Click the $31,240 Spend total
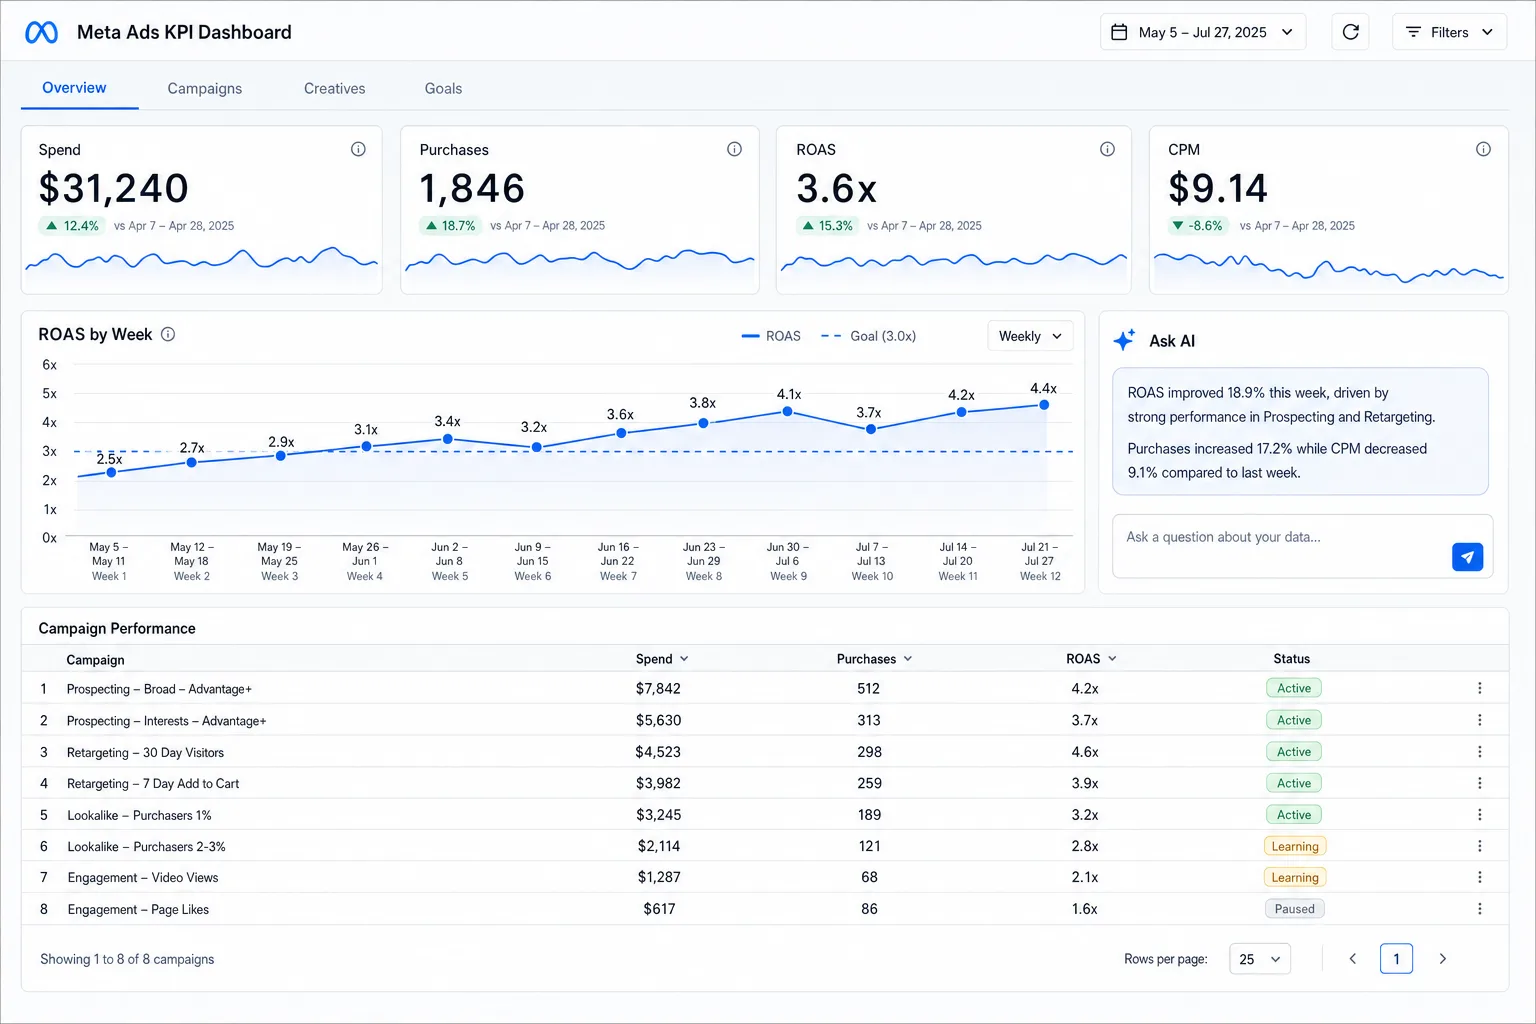 pyautogui.click(x=113, y=188)
